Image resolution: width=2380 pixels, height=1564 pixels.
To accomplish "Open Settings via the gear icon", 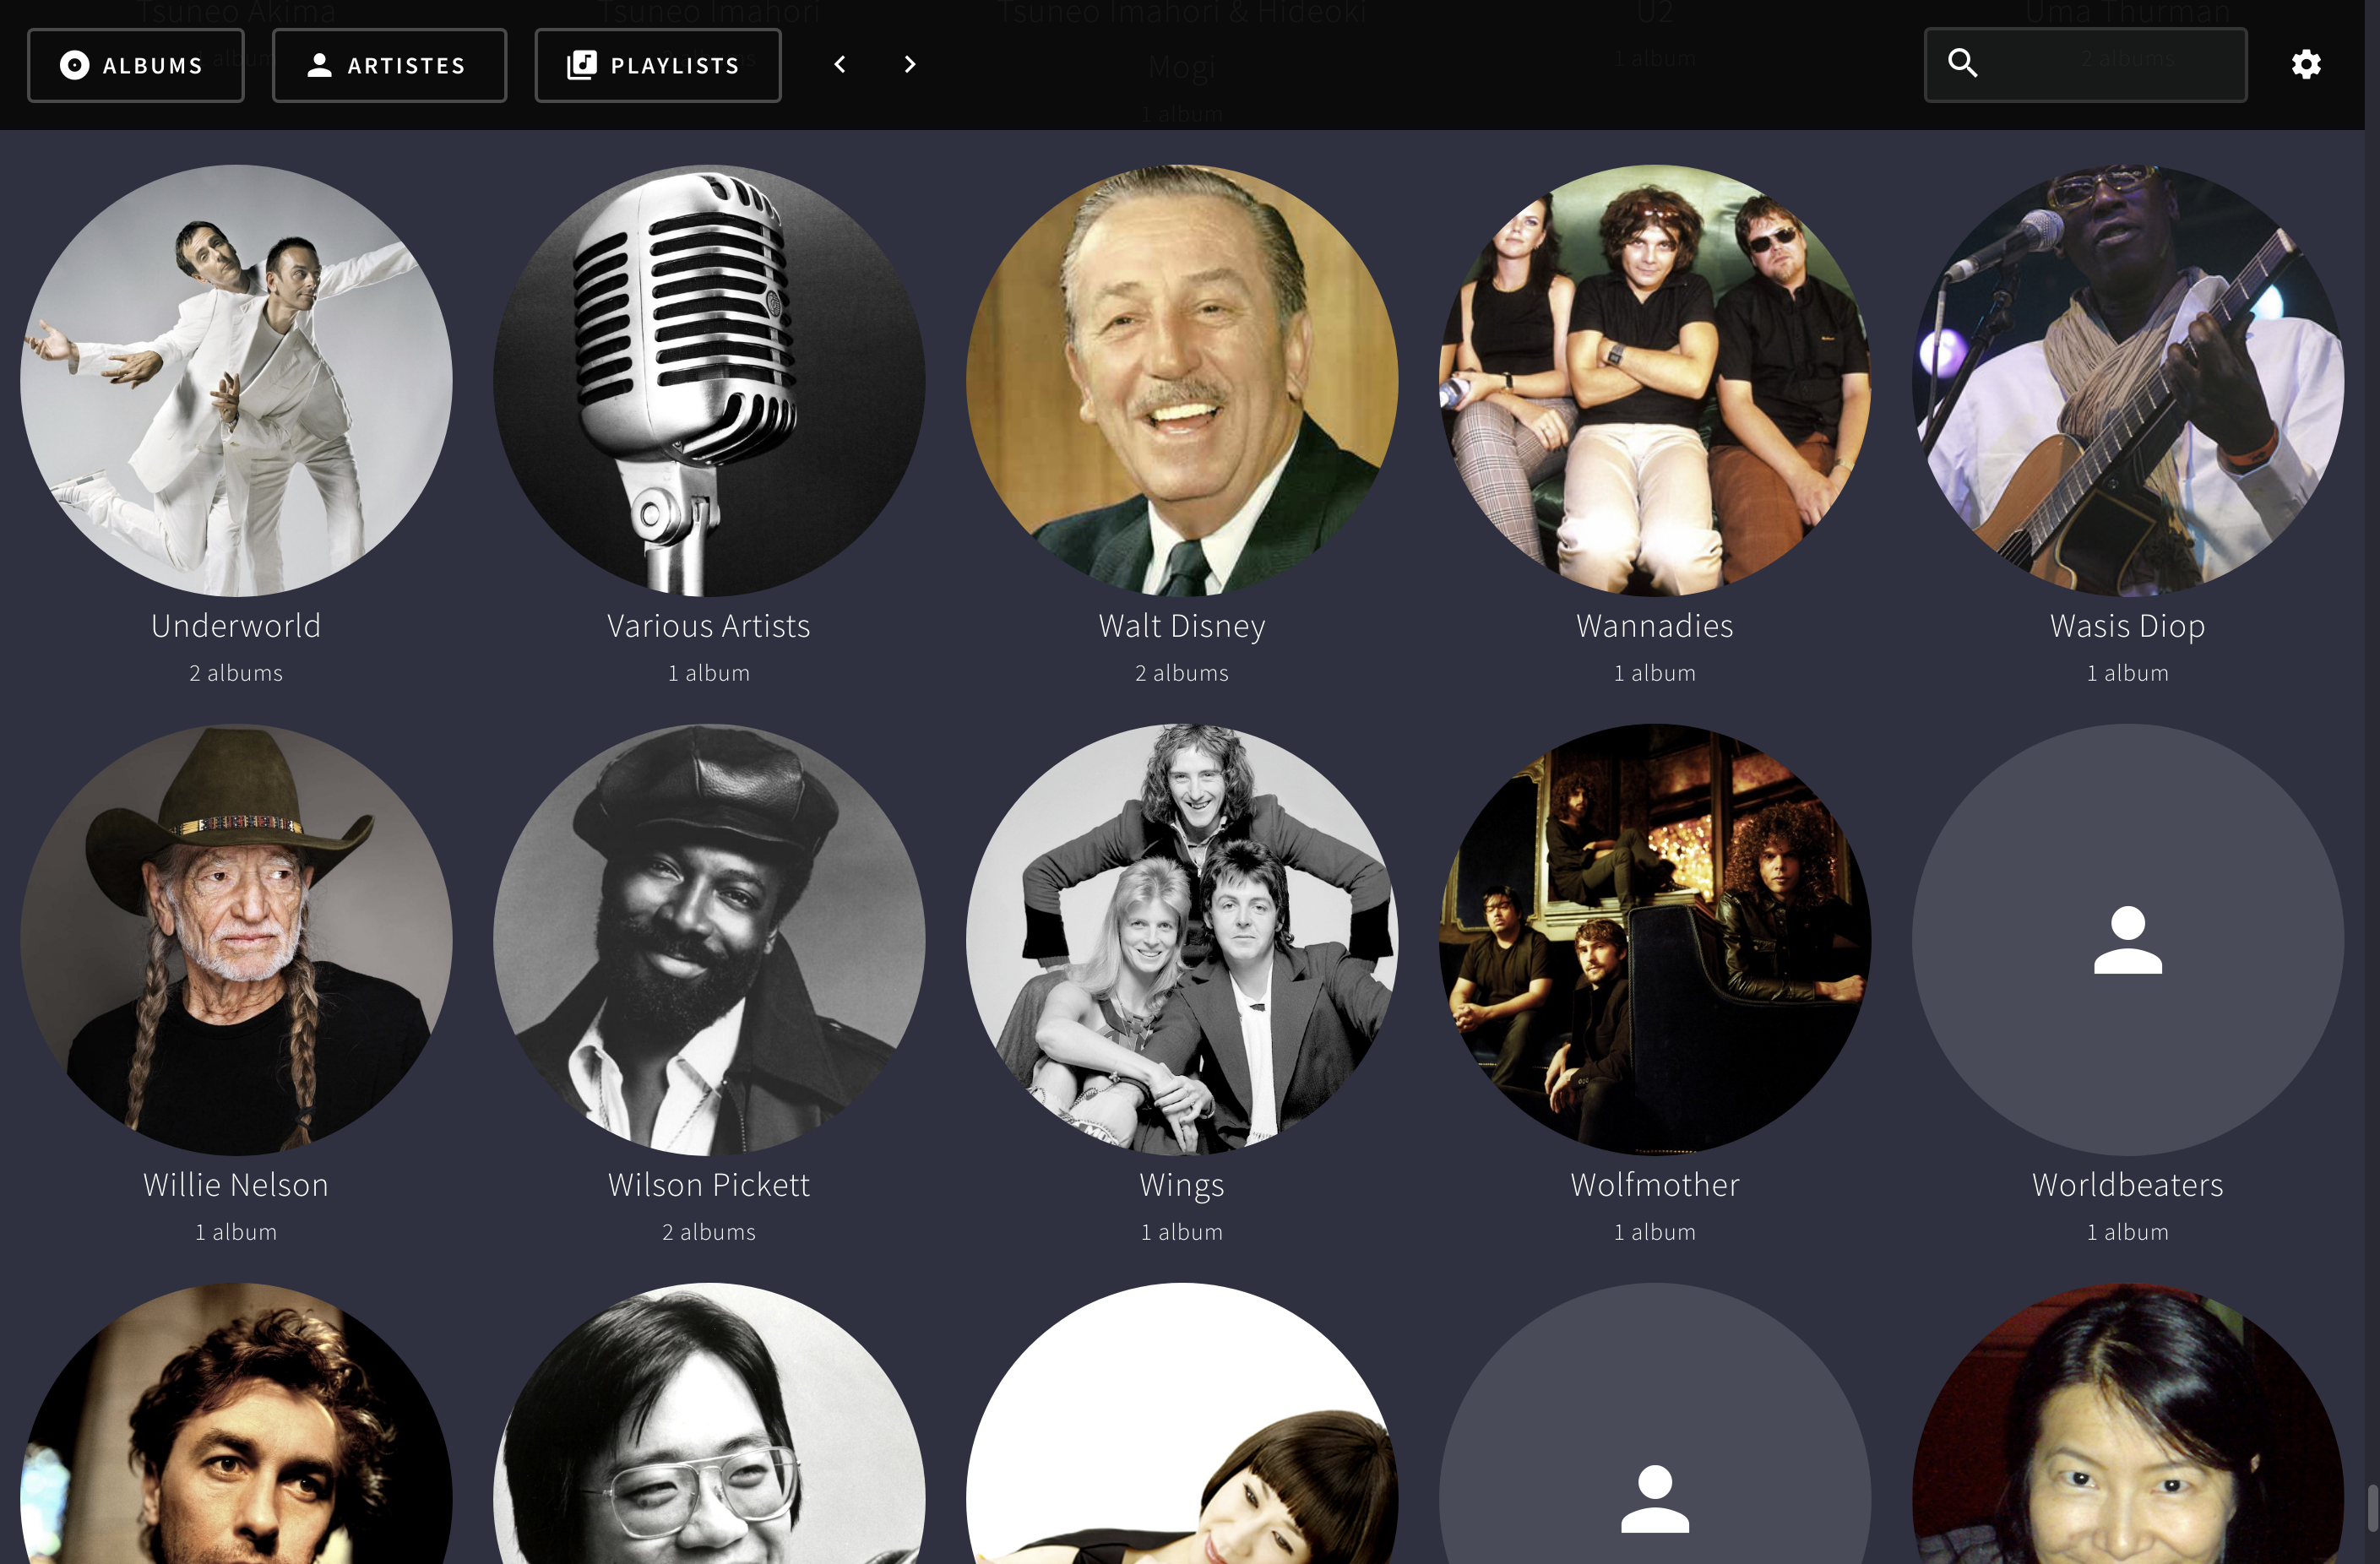I will 2306,64.
